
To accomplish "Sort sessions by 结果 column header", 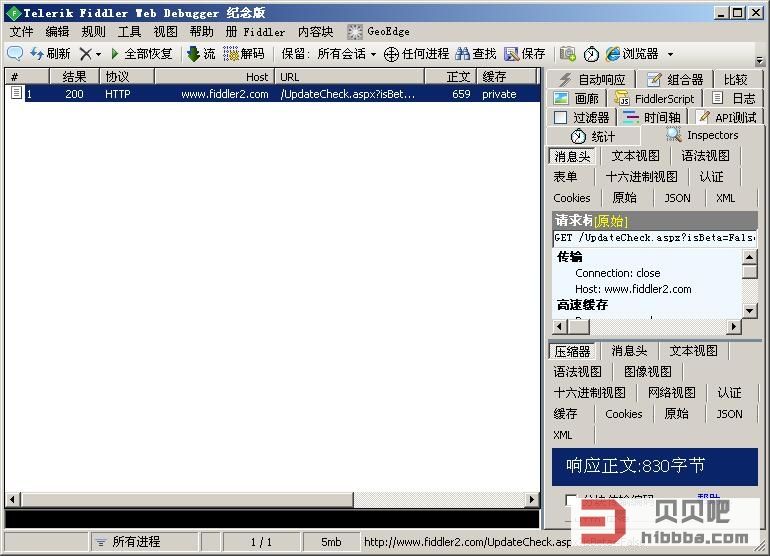I will (x=74, y=77).
